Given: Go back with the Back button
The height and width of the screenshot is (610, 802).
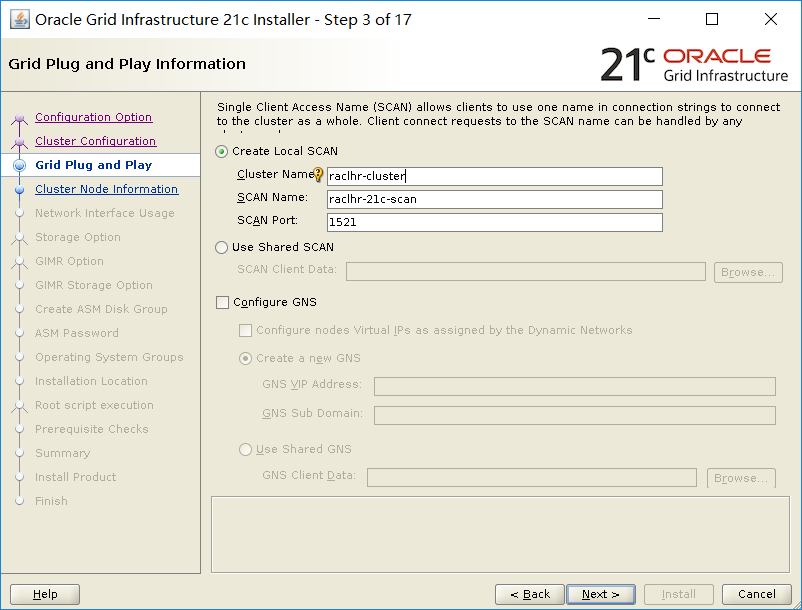Looking at the screenshot, I should (530, 594).
